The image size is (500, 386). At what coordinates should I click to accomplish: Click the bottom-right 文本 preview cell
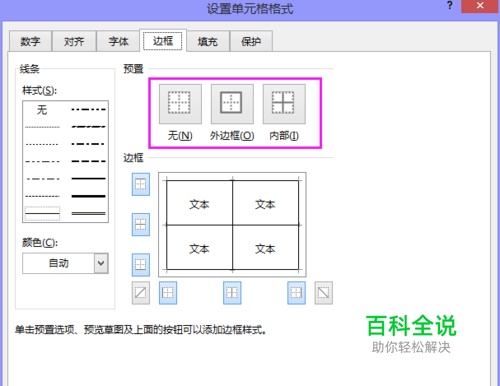coord(265,248)
